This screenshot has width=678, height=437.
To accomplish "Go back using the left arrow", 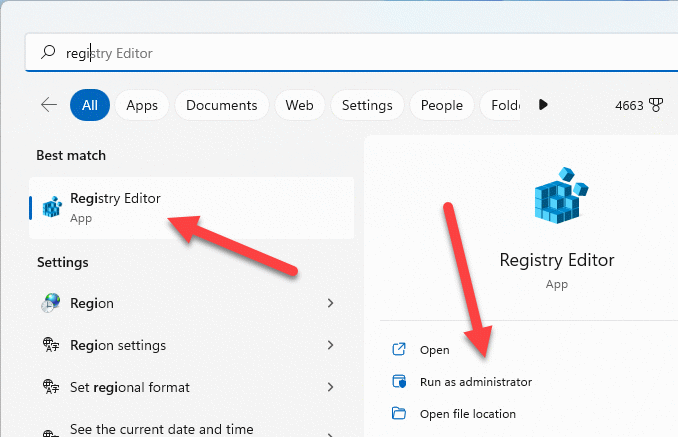I will (x=49, y=105).
